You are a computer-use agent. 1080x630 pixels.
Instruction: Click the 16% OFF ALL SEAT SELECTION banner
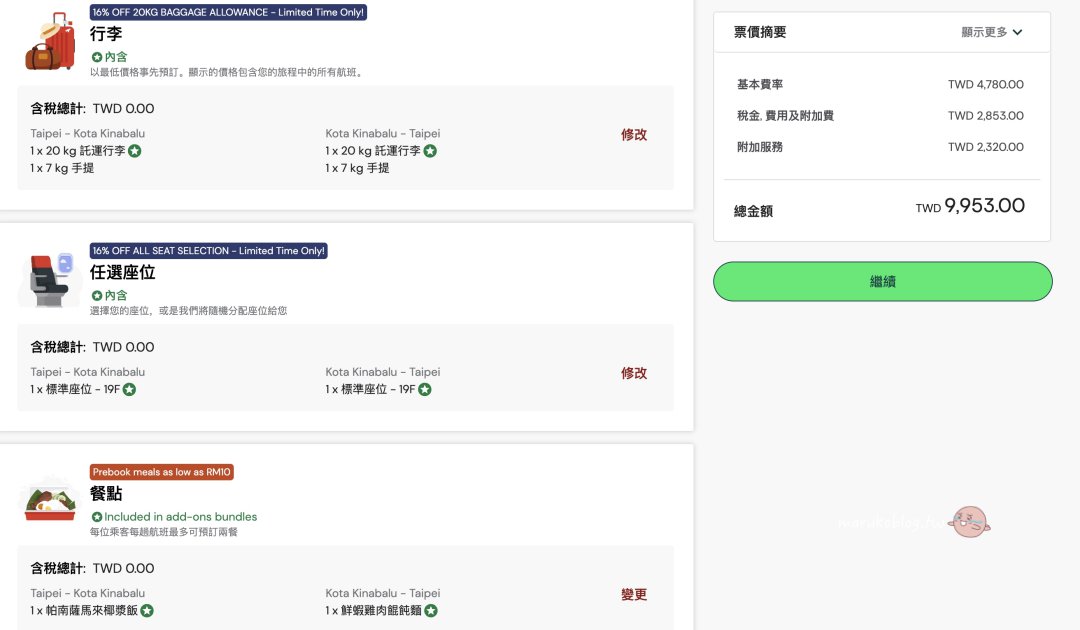click(209, 251)
